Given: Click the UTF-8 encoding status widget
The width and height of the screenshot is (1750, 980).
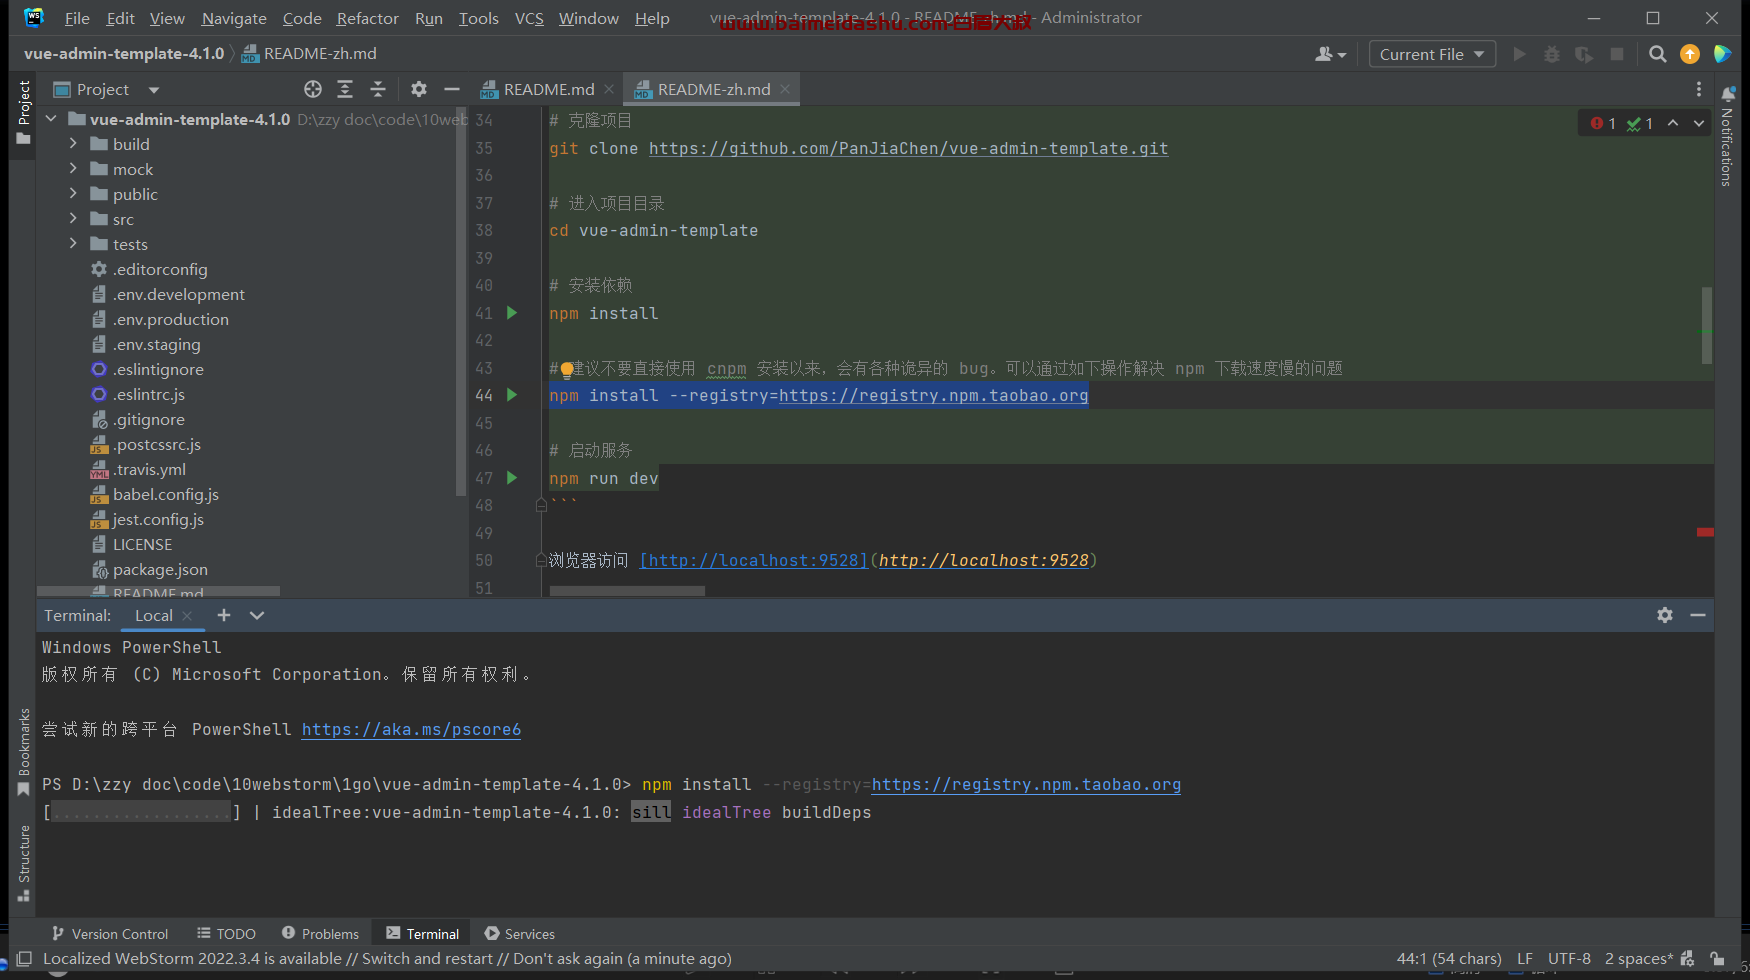Looking at the screenshot, I should click(x=1569, y=958).
